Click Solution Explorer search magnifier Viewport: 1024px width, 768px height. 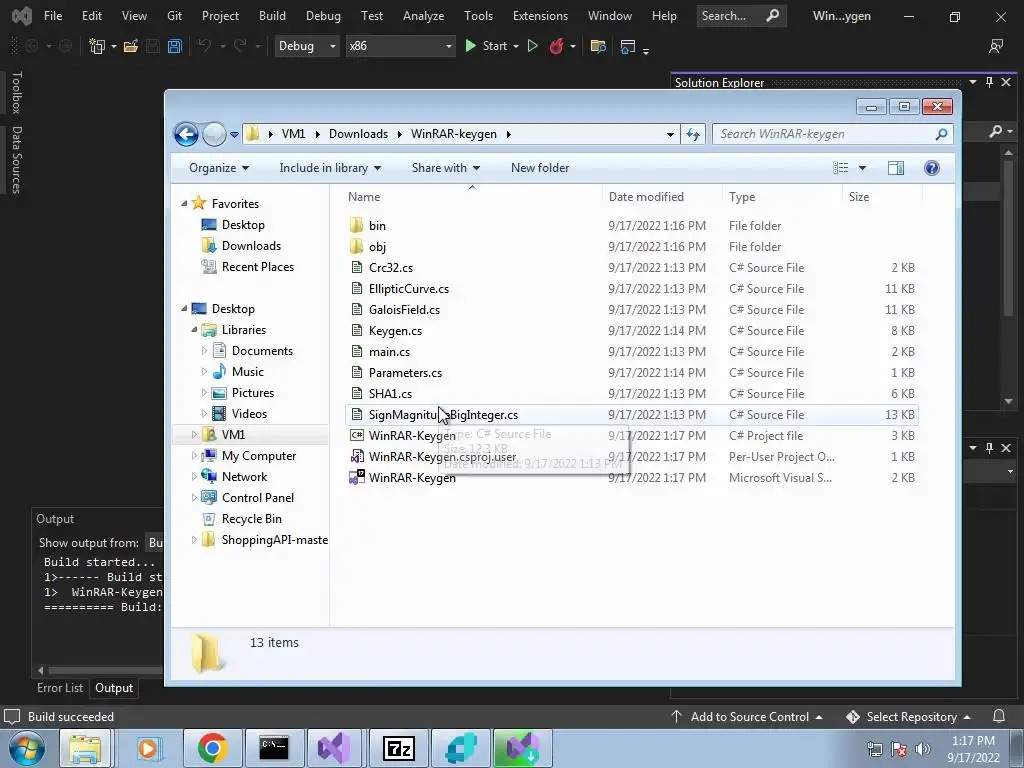[x=995, y=131]
